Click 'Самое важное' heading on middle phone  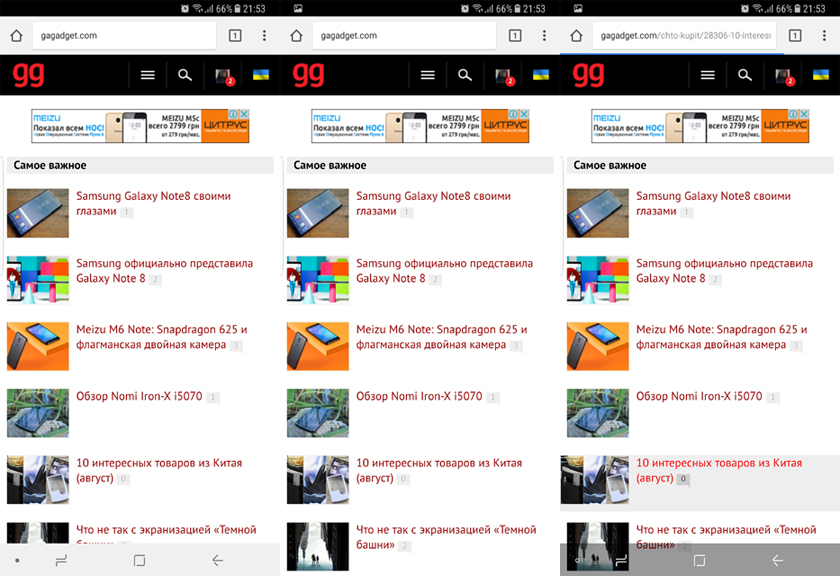tap(330, 166)
